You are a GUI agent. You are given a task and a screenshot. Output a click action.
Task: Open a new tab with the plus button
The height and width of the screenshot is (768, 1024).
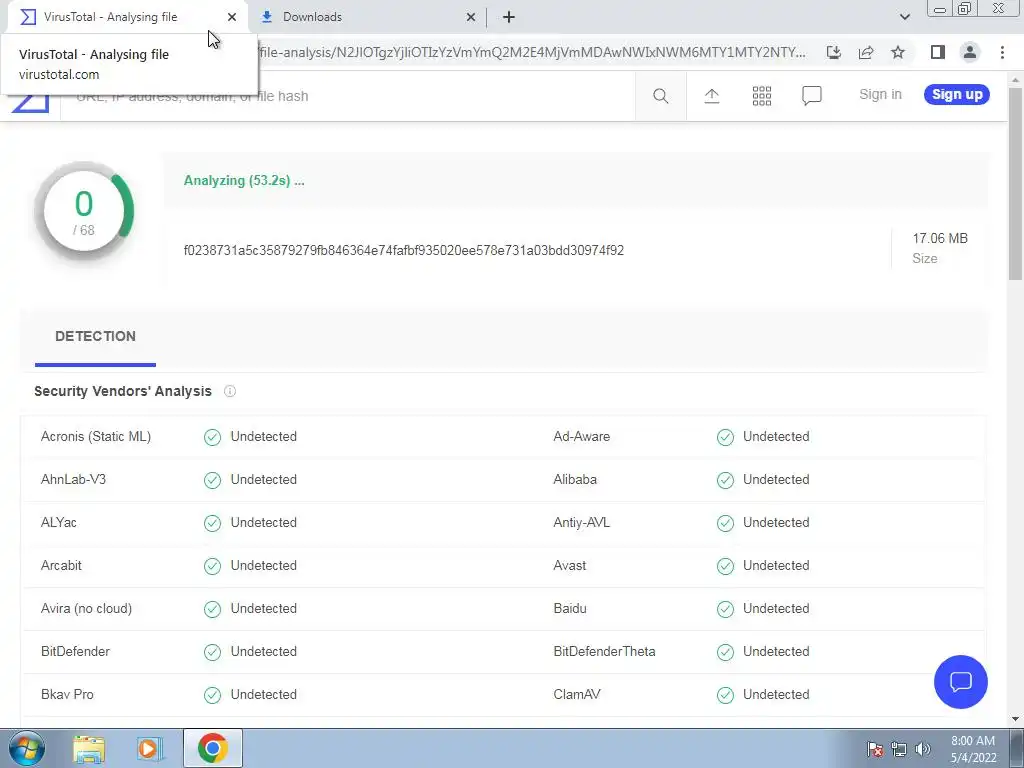click(x=509, y=17)
